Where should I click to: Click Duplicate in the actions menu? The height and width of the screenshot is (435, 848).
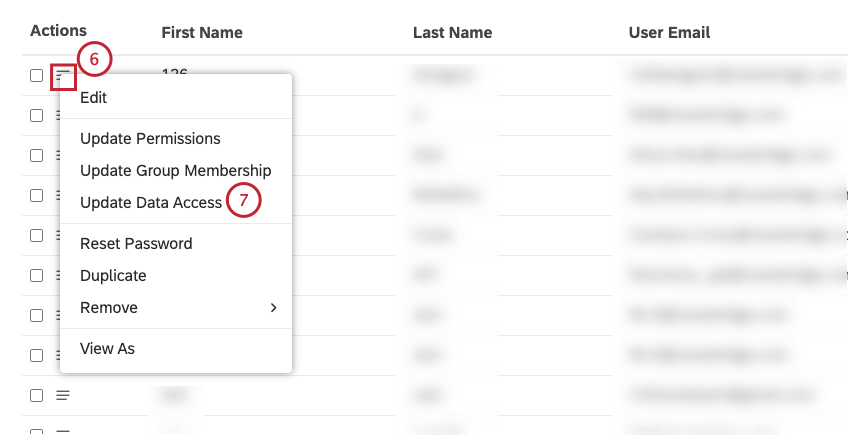pyautogui.click(x=113, y=275)
